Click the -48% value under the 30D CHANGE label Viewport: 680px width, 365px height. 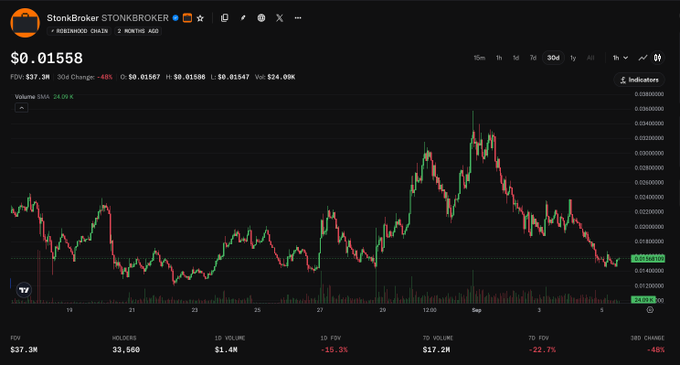coord(656,350)
